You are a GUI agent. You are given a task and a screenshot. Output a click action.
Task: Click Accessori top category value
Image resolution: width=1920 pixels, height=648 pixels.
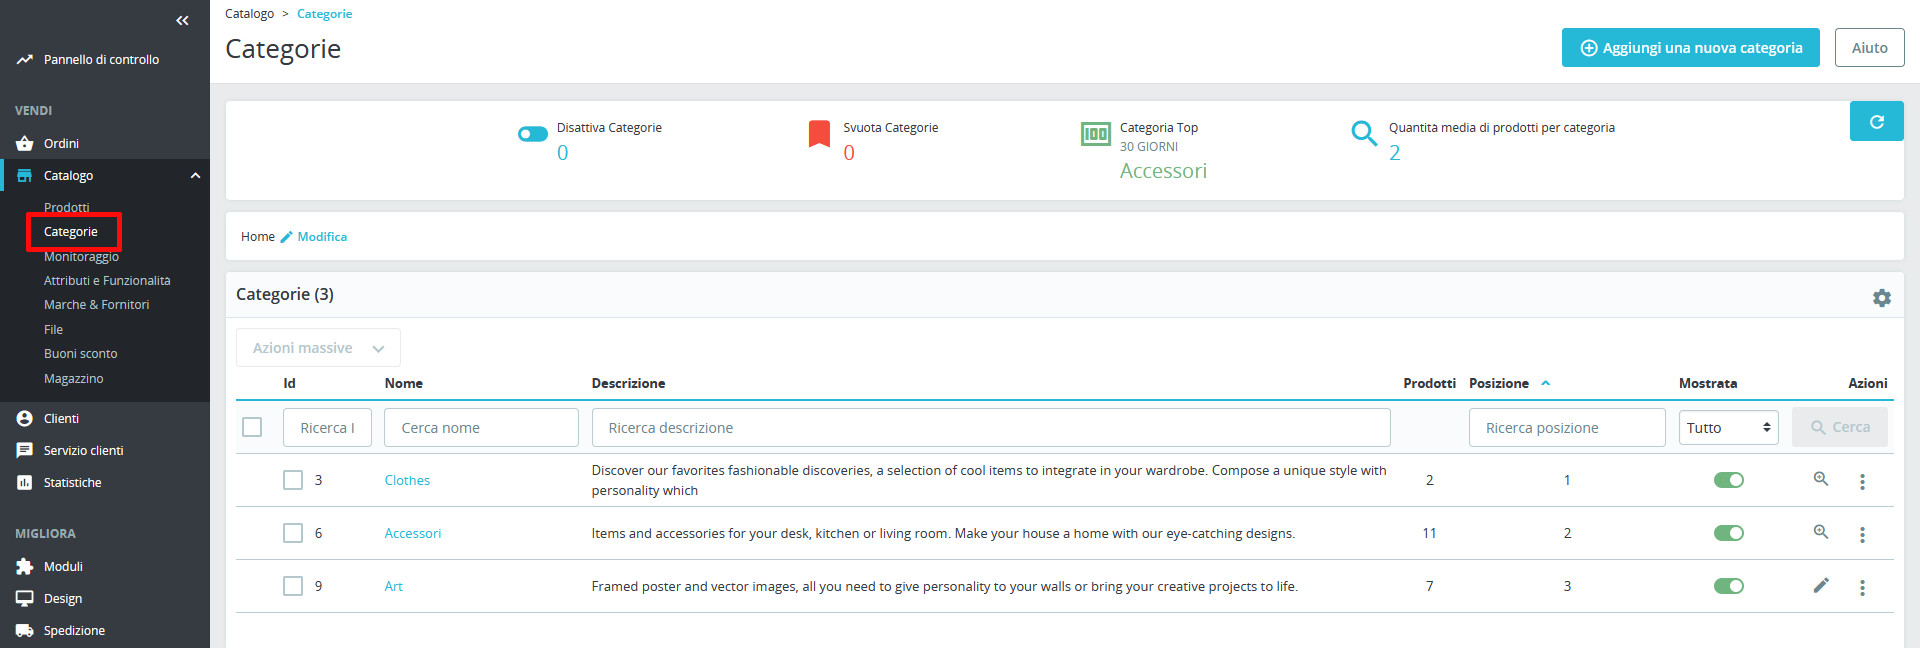tap(1163, 171)
